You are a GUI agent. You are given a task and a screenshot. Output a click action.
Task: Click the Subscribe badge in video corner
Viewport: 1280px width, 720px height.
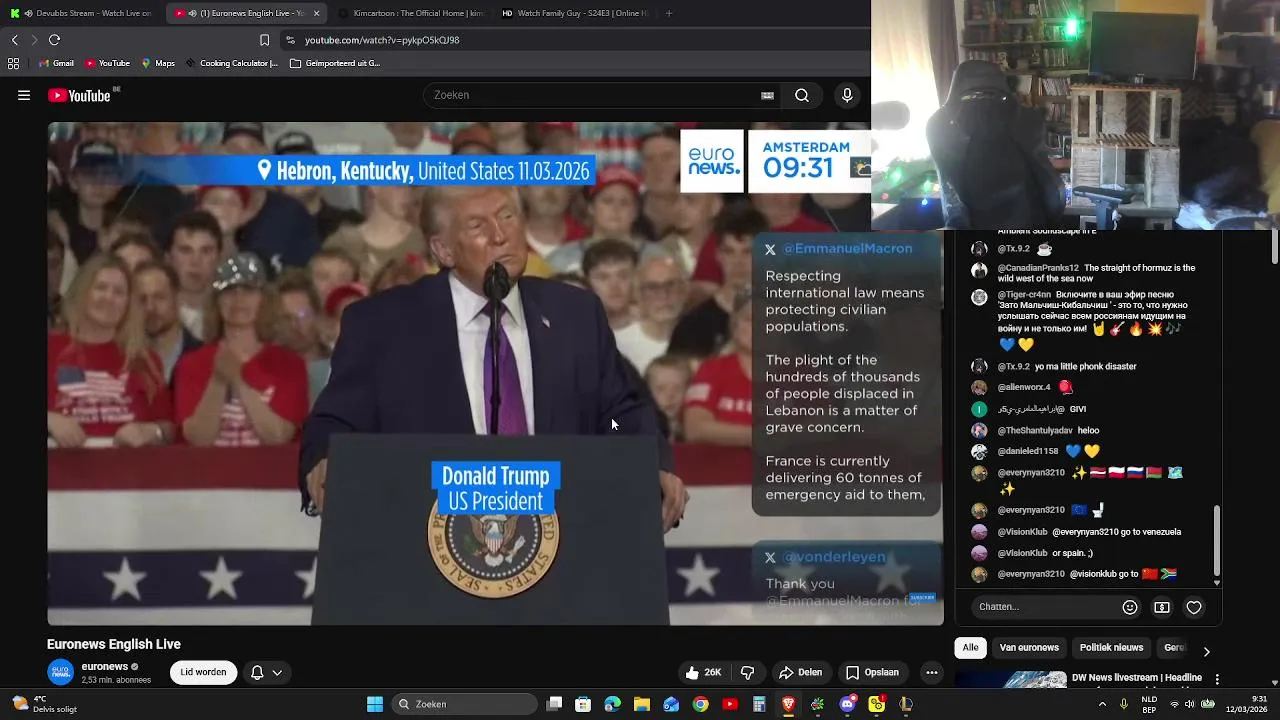[x=922, y=598]
